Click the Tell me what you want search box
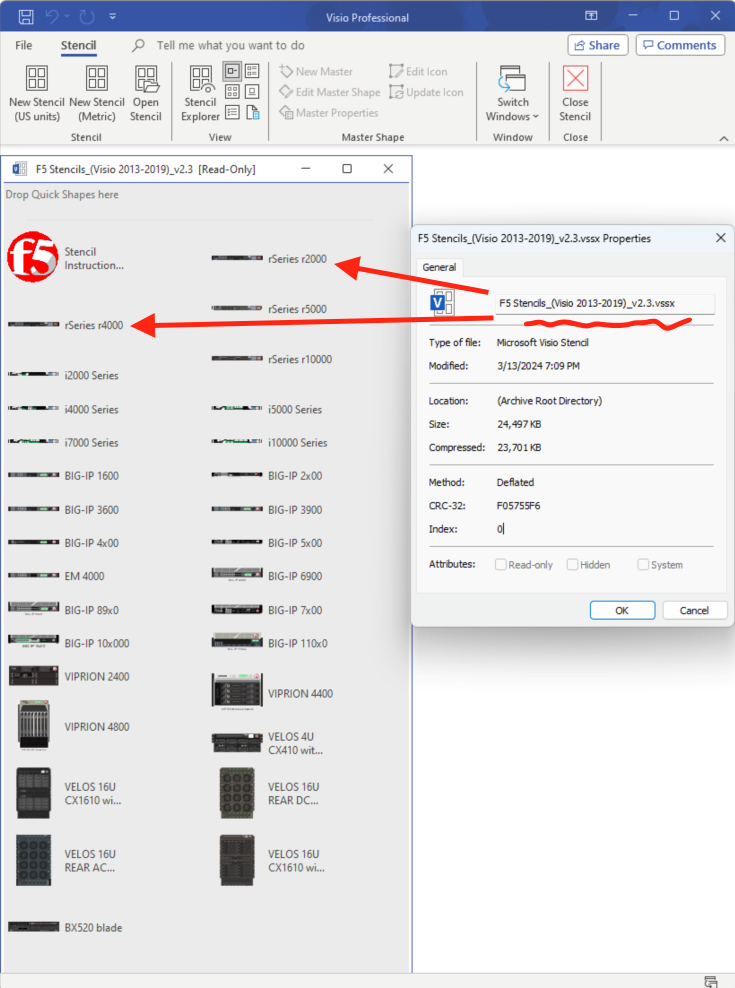The width and height of the screenshot is (735, 988). [x=230, y=45]
